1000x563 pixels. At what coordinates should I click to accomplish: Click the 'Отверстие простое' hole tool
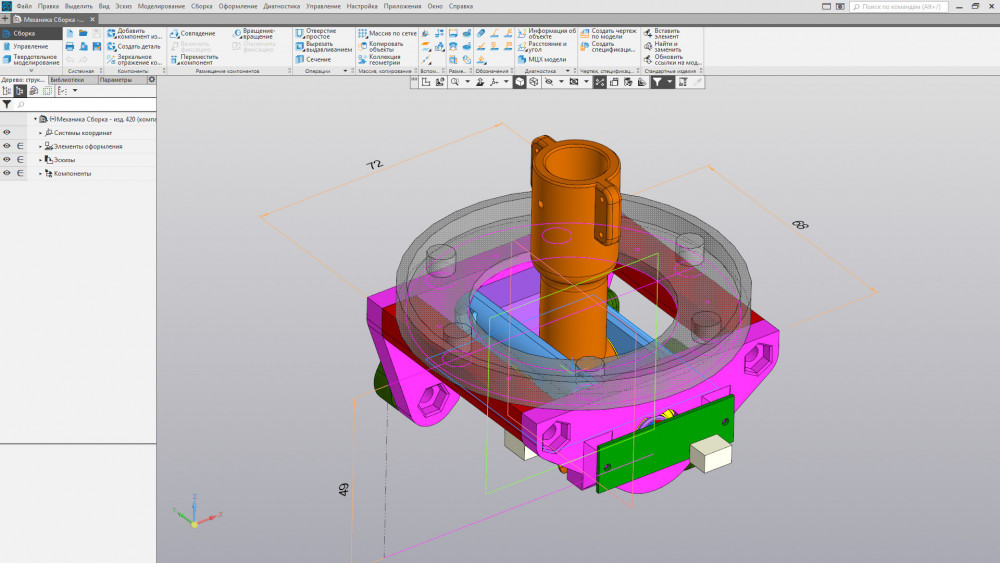point(300,33)
